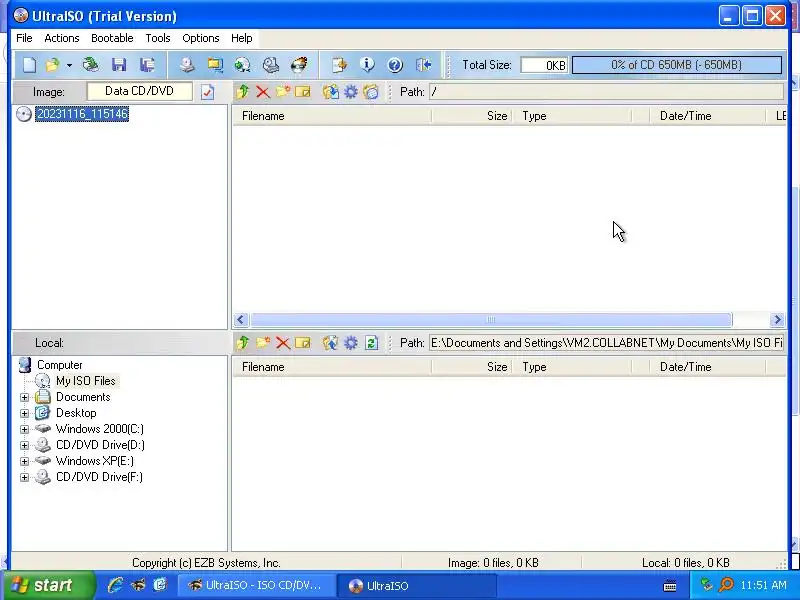This screenshot has width=800, height=600.
Task: Click the blue question mark Help icon
Action: (395, 65)
